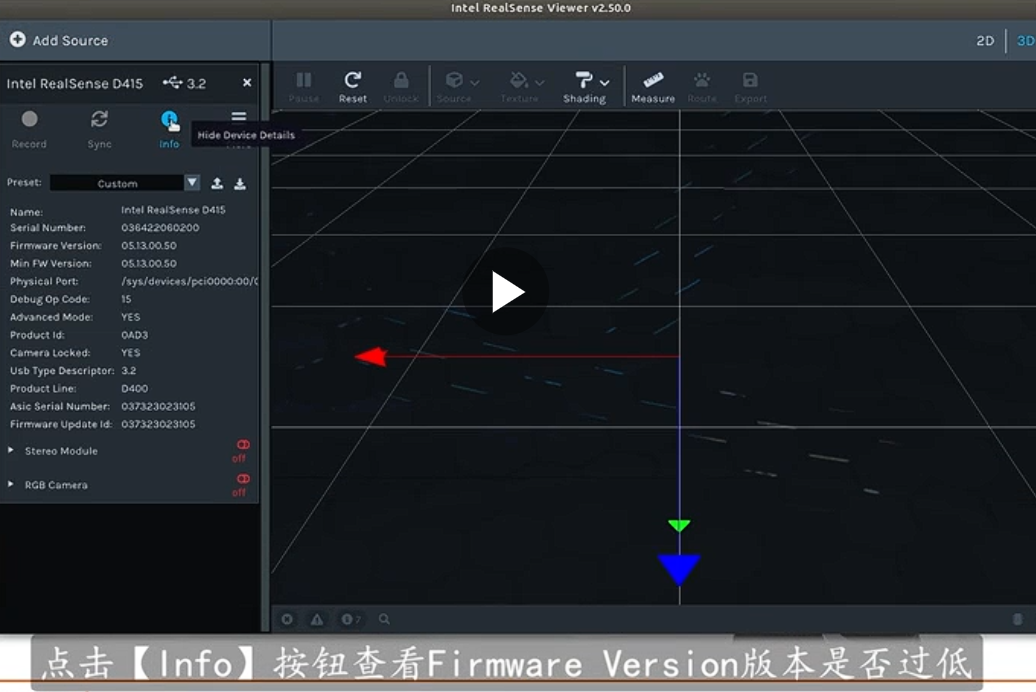Click the preset dropdown arrow

(192, 182)
